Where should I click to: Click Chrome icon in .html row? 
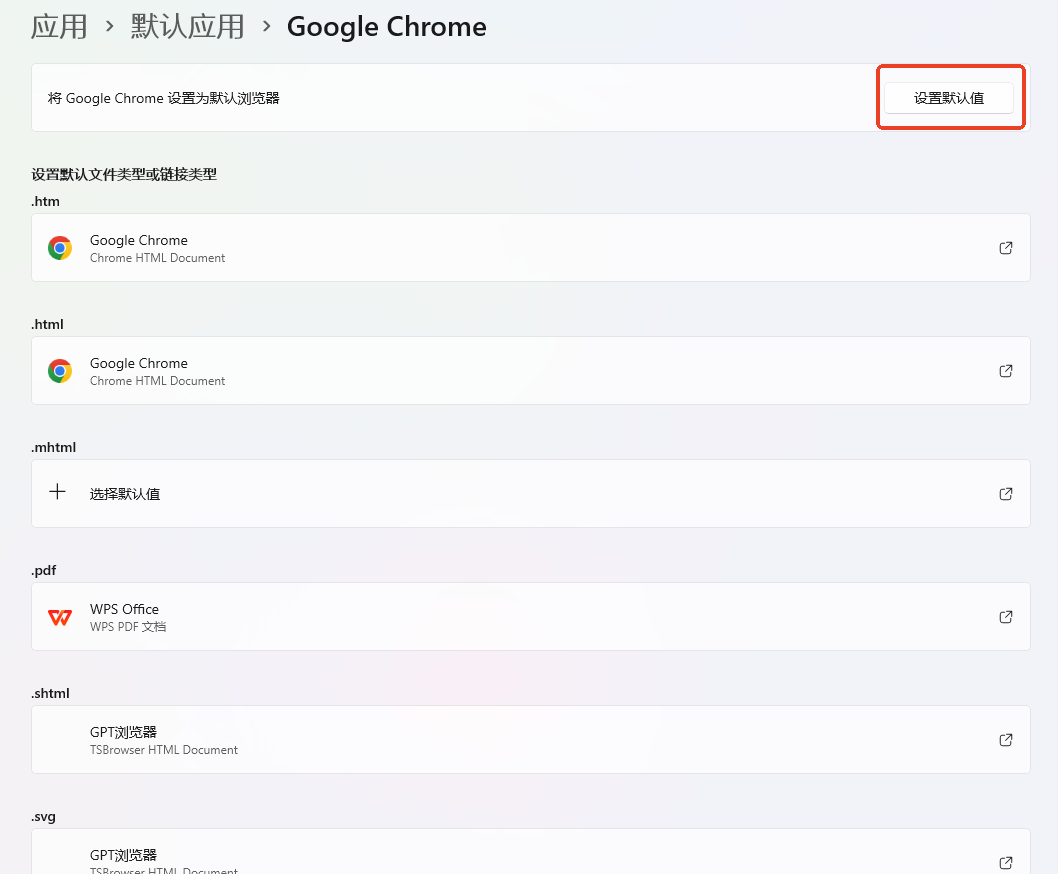[x=60, y=371]
